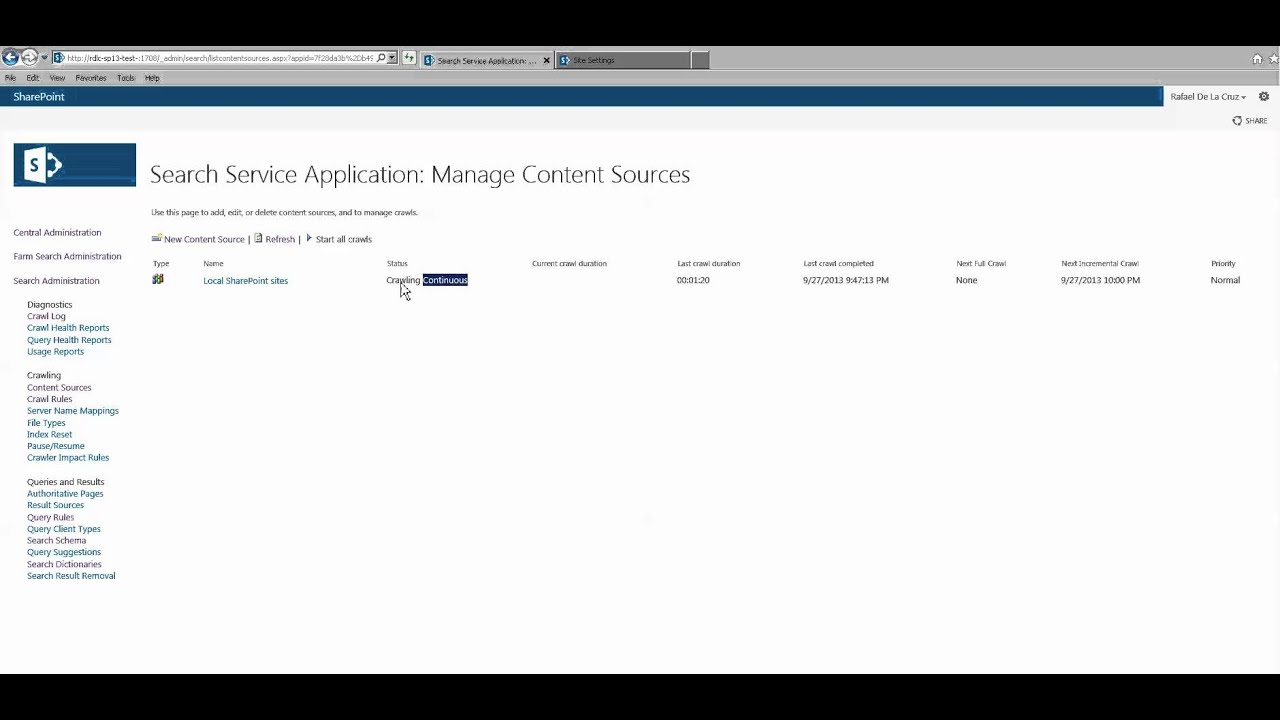Open the recent pages dropdown beside Forward

point(44,59)
